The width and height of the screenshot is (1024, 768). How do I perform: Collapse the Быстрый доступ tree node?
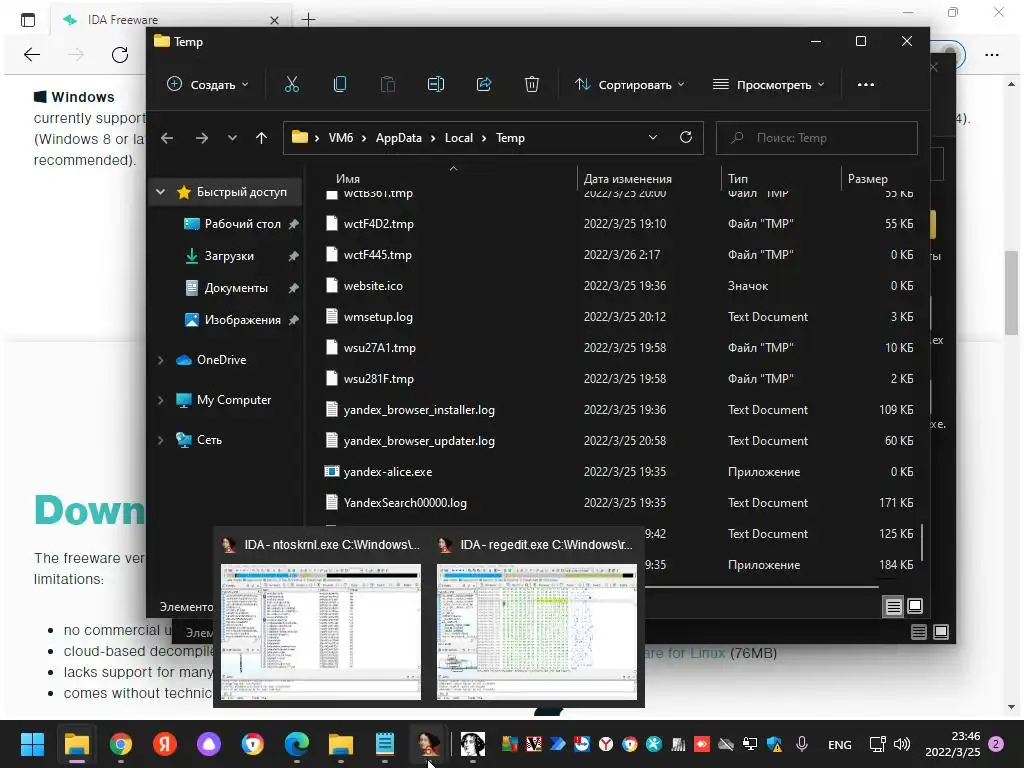pos(161,191)
